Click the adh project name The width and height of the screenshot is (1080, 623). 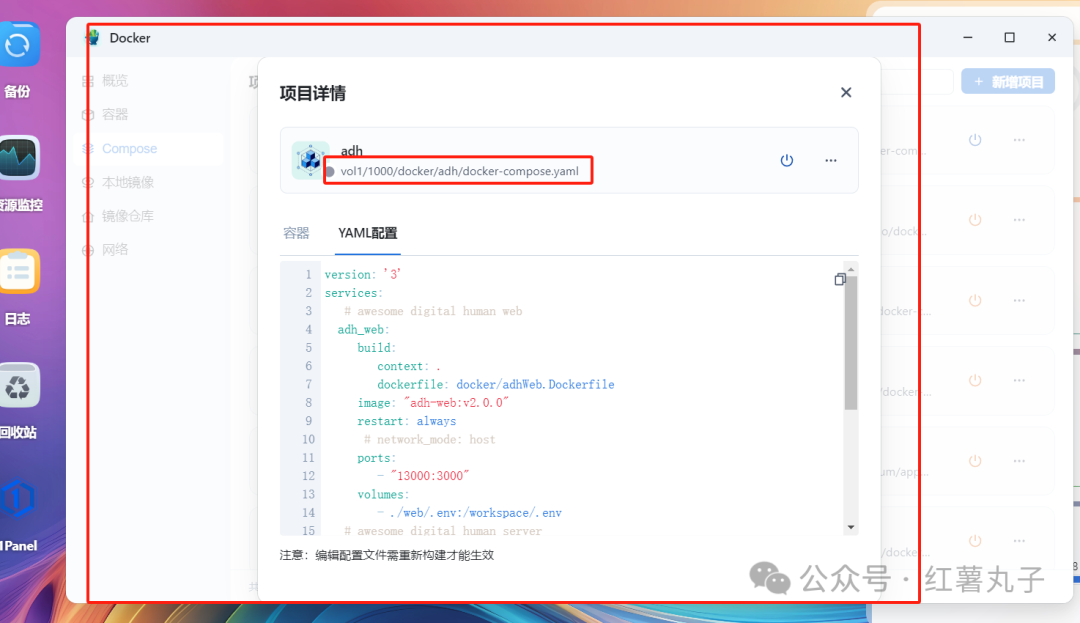tap(351, 151)
